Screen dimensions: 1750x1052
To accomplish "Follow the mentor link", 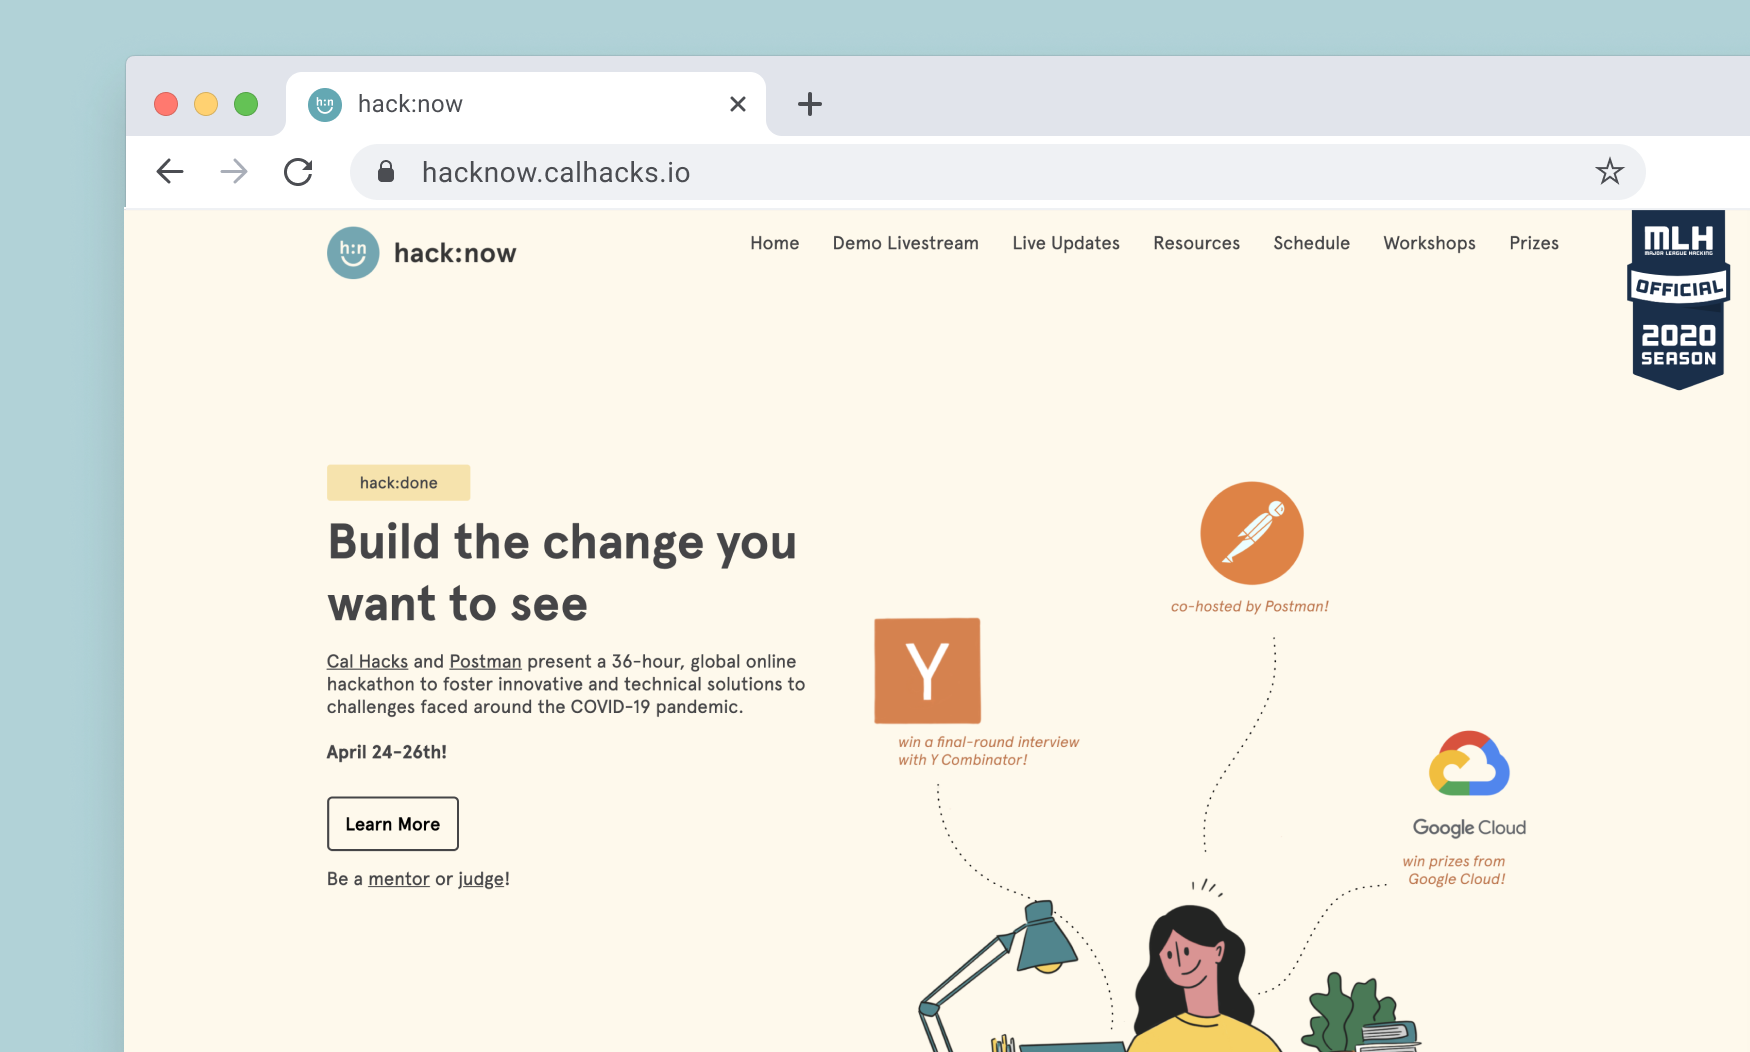I will pyautogui.click(x=399, y=879).
